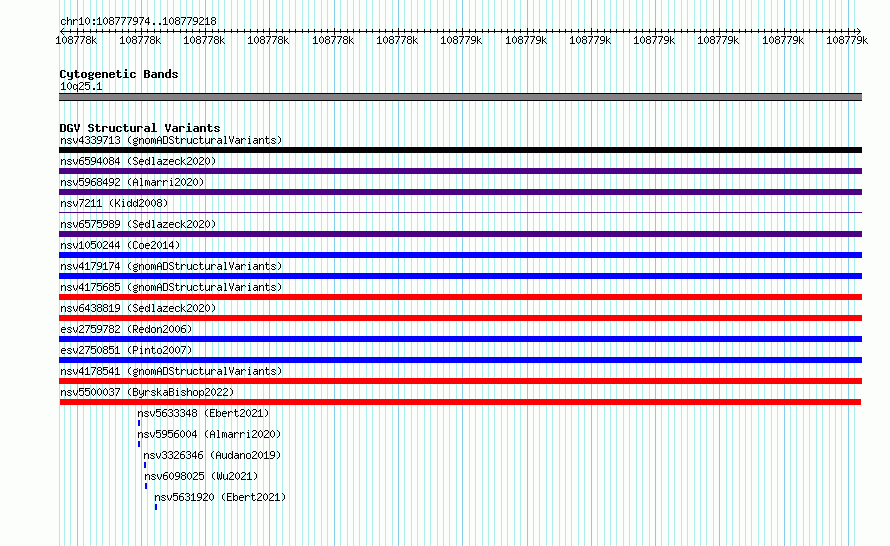Viewport: 890px width, 546px height.
Task: Open esv2759782 (Redon2006) label
Action: (126, 329)
